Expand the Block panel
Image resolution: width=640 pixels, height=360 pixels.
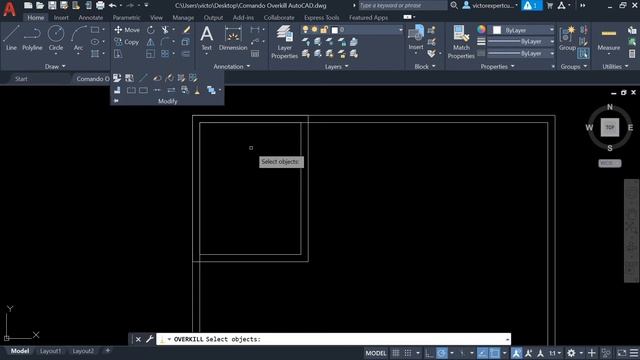425,66
